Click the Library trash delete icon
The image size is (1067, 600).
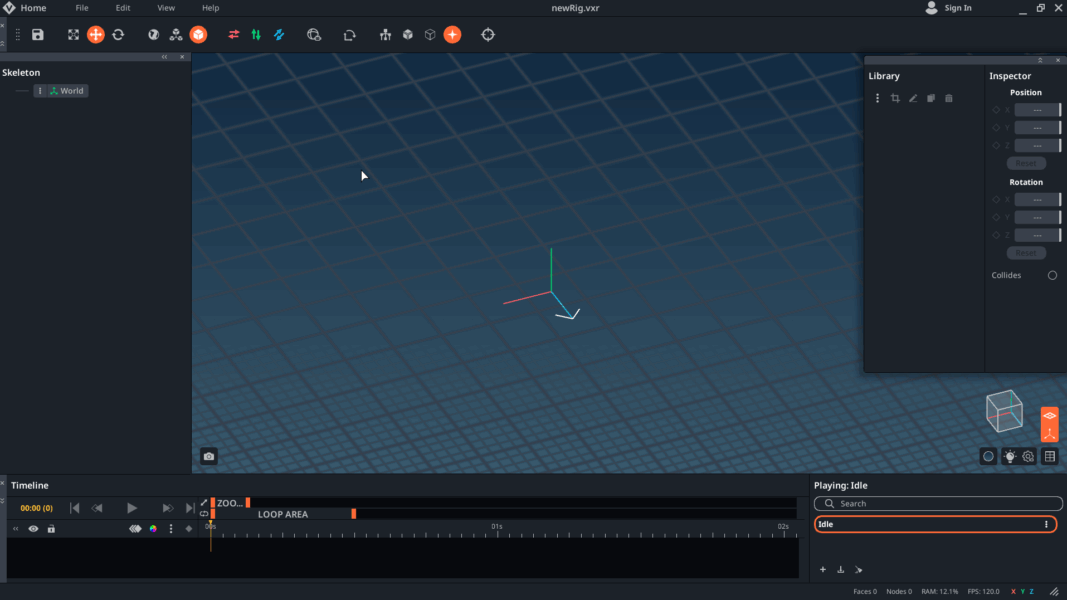coord(949,99)
